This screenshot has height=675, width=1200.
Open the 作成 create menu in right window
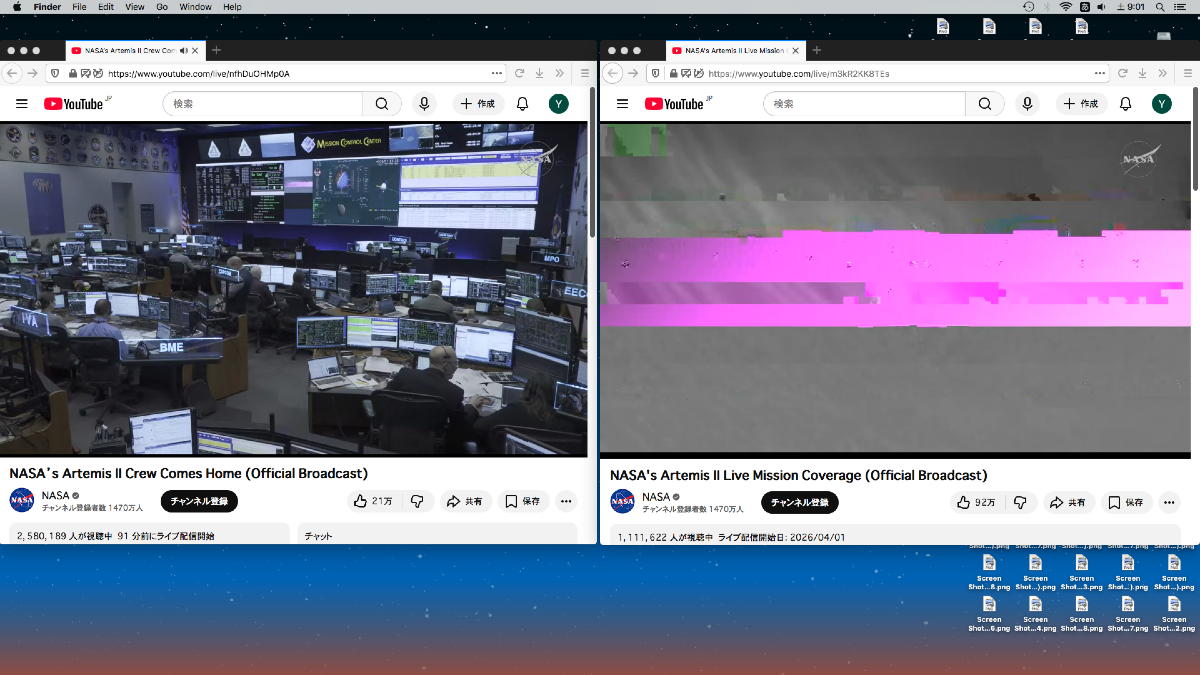point(1080,103)
